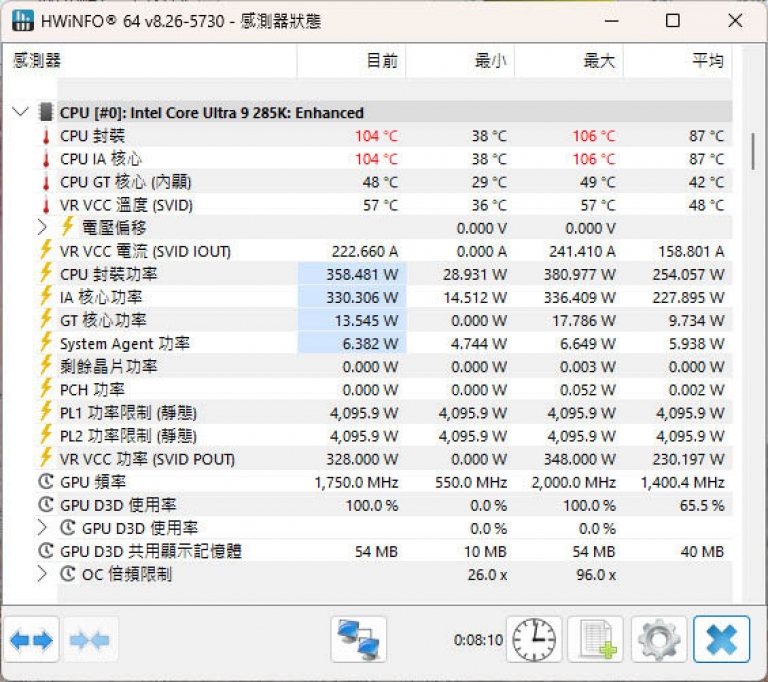Click the 358.481 W current package power value

362,274
